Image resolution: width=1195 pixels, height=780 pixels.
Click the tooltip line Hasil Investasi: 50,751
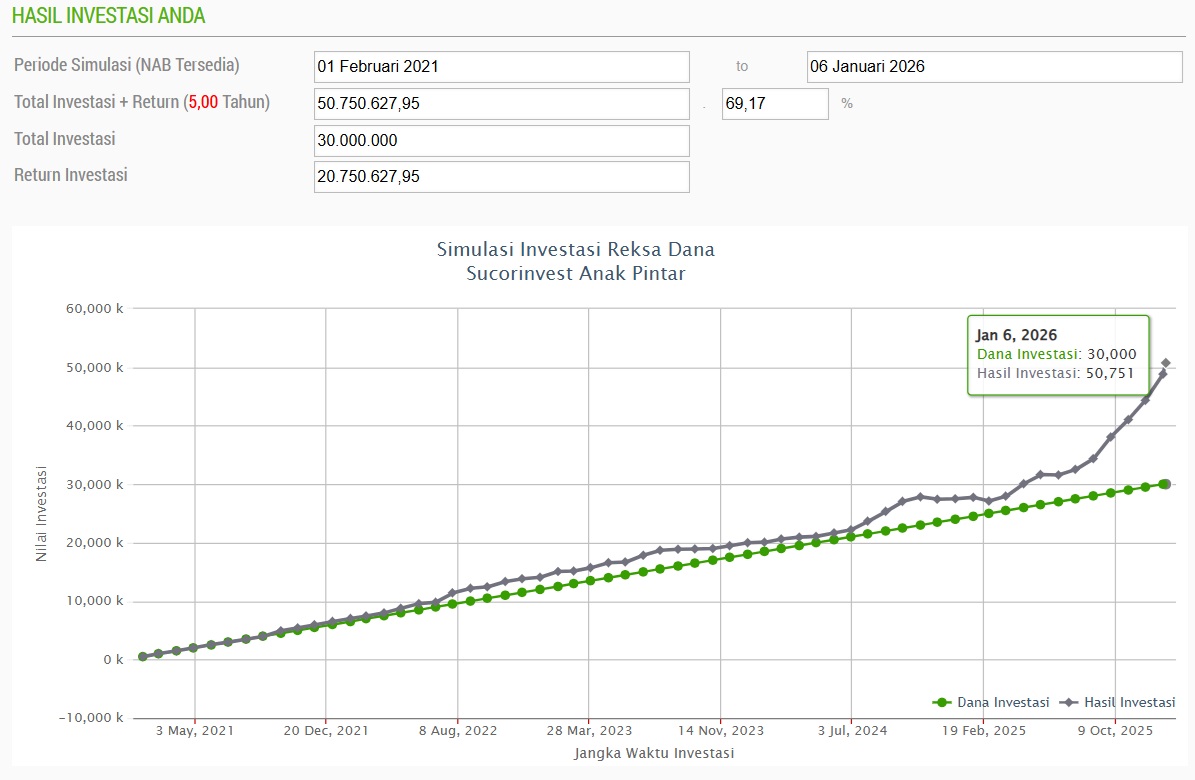[1056, 373]
